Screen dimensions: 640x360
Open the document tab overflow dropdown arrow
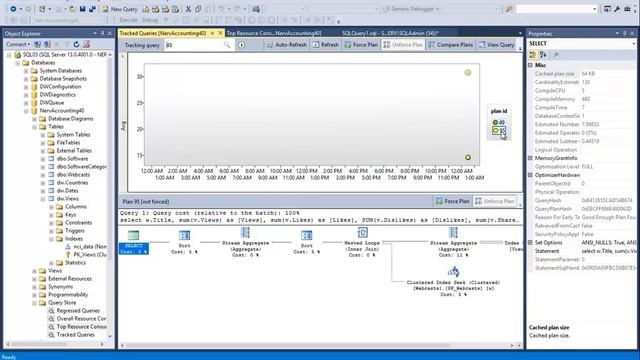click(x=520, y=33)
